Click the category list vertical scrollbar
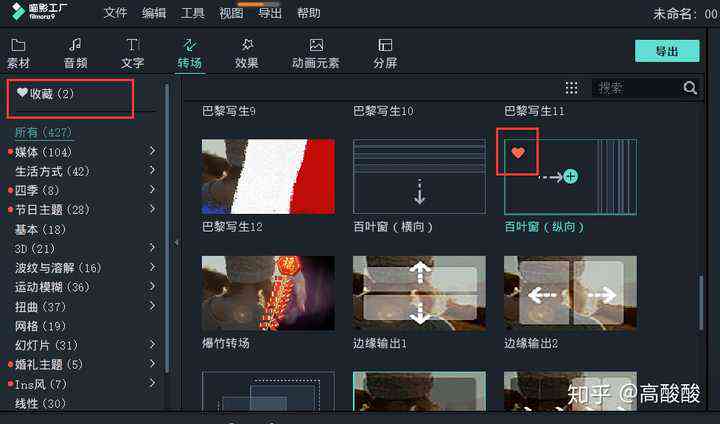The width and height of the screenshot is (720, 424). point(167,227)
